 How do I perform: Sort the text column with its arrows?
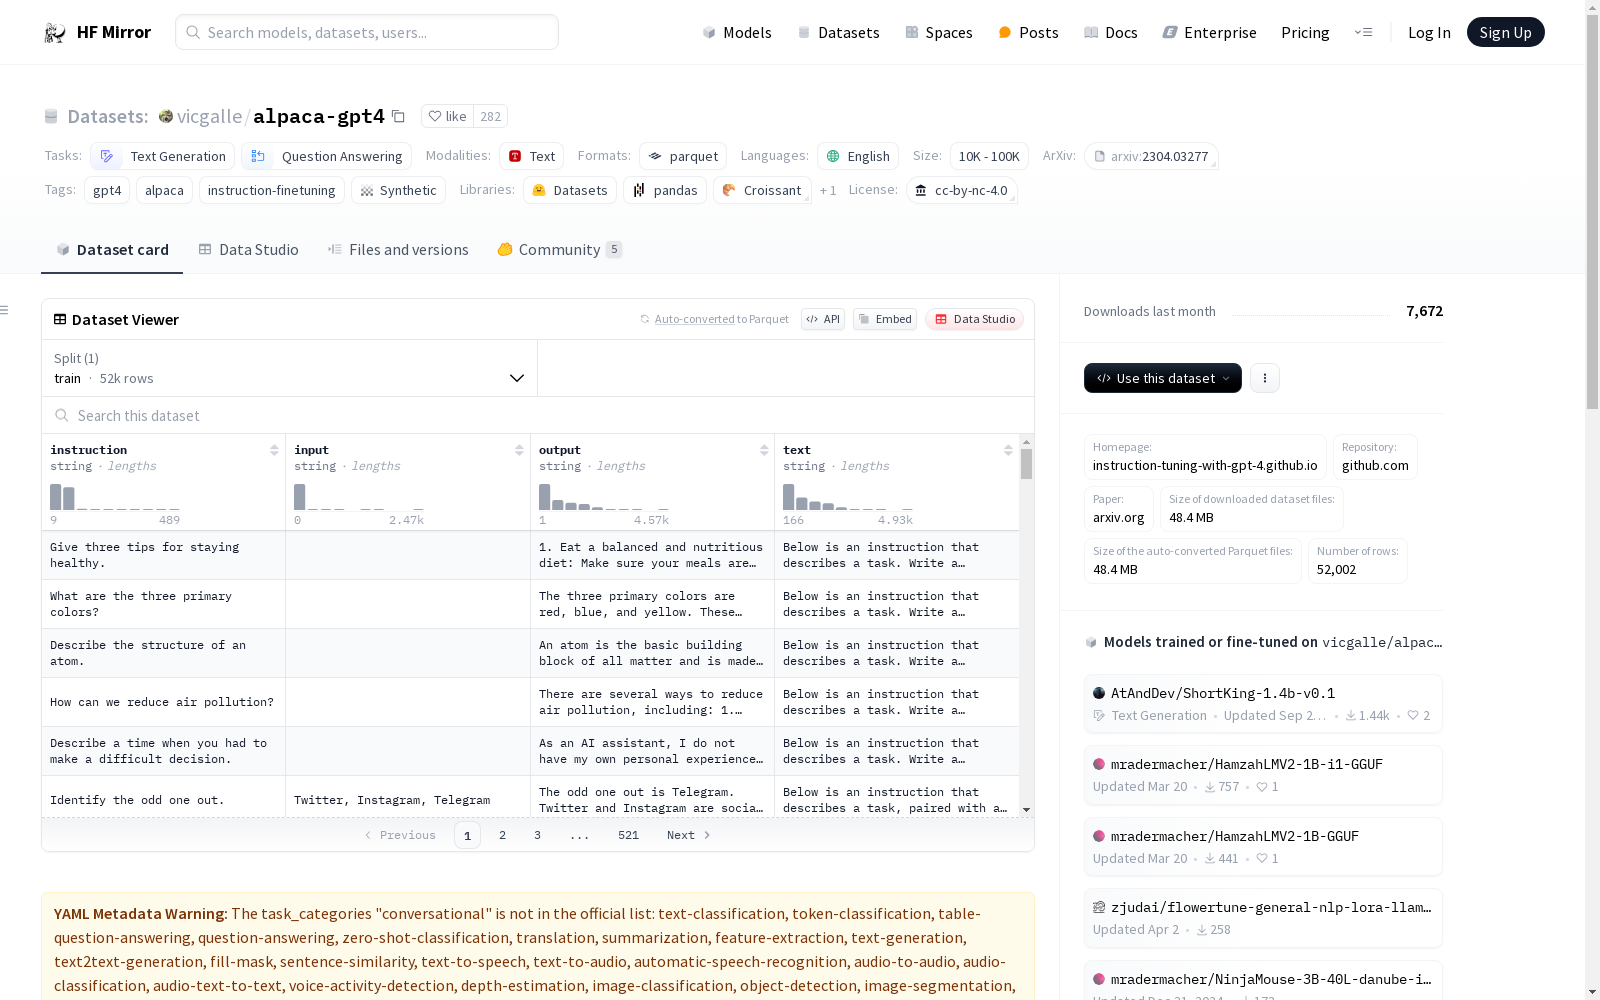[1008, 450]
